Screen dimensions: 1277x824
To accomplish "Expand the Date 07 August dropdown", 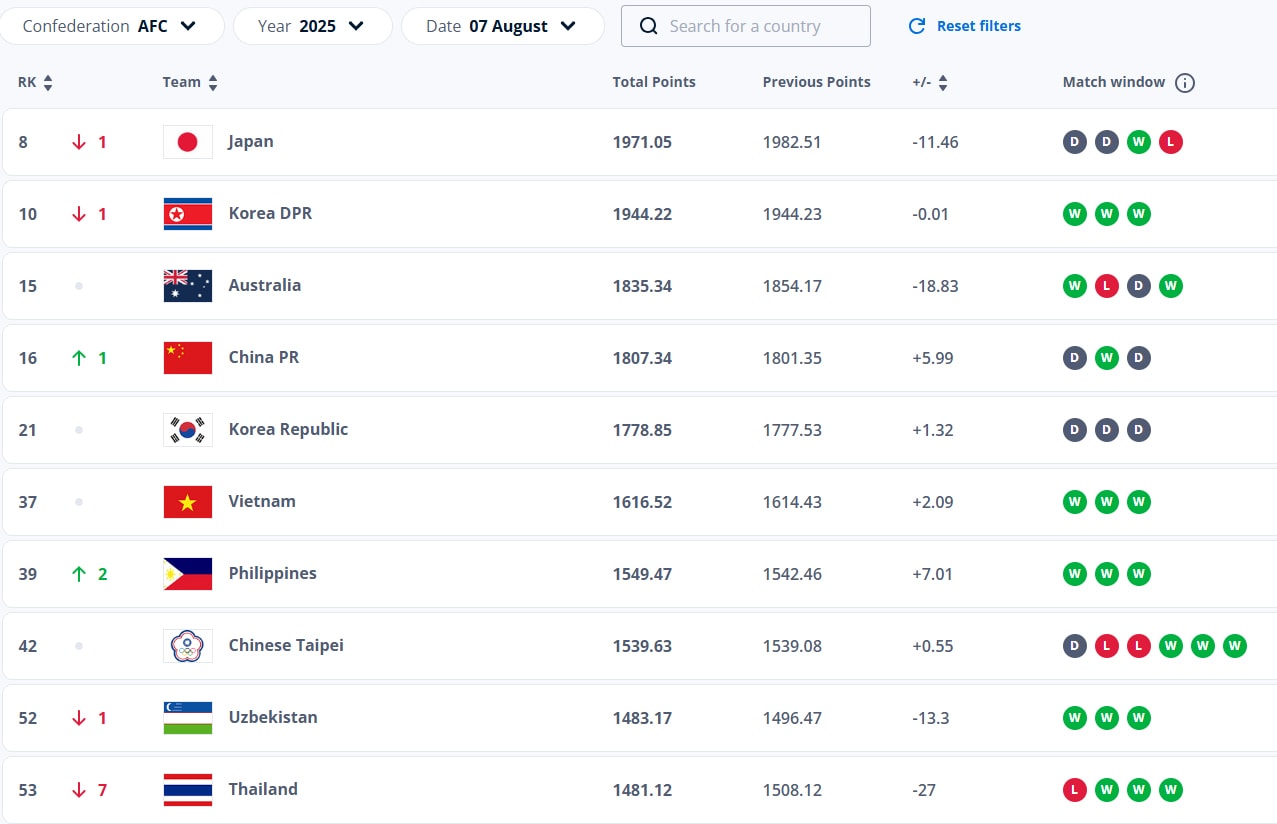I will click(x=502, y=26).
